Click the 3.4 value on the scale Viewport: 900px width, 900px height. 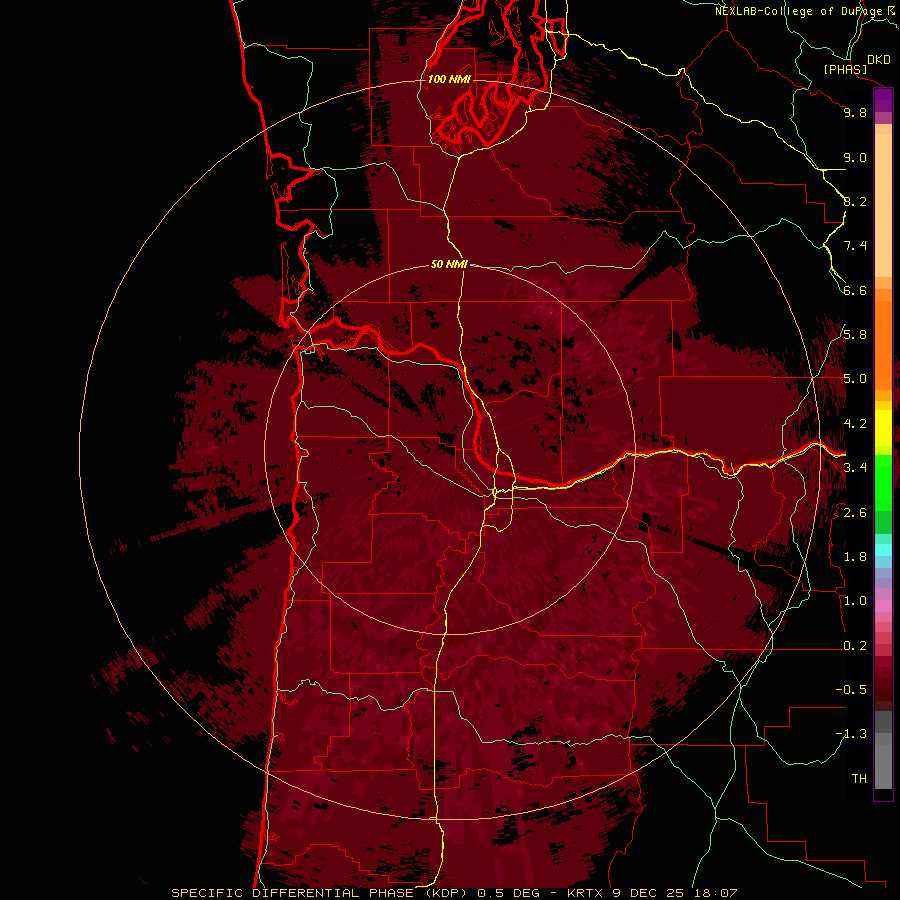tap(855, 468)
